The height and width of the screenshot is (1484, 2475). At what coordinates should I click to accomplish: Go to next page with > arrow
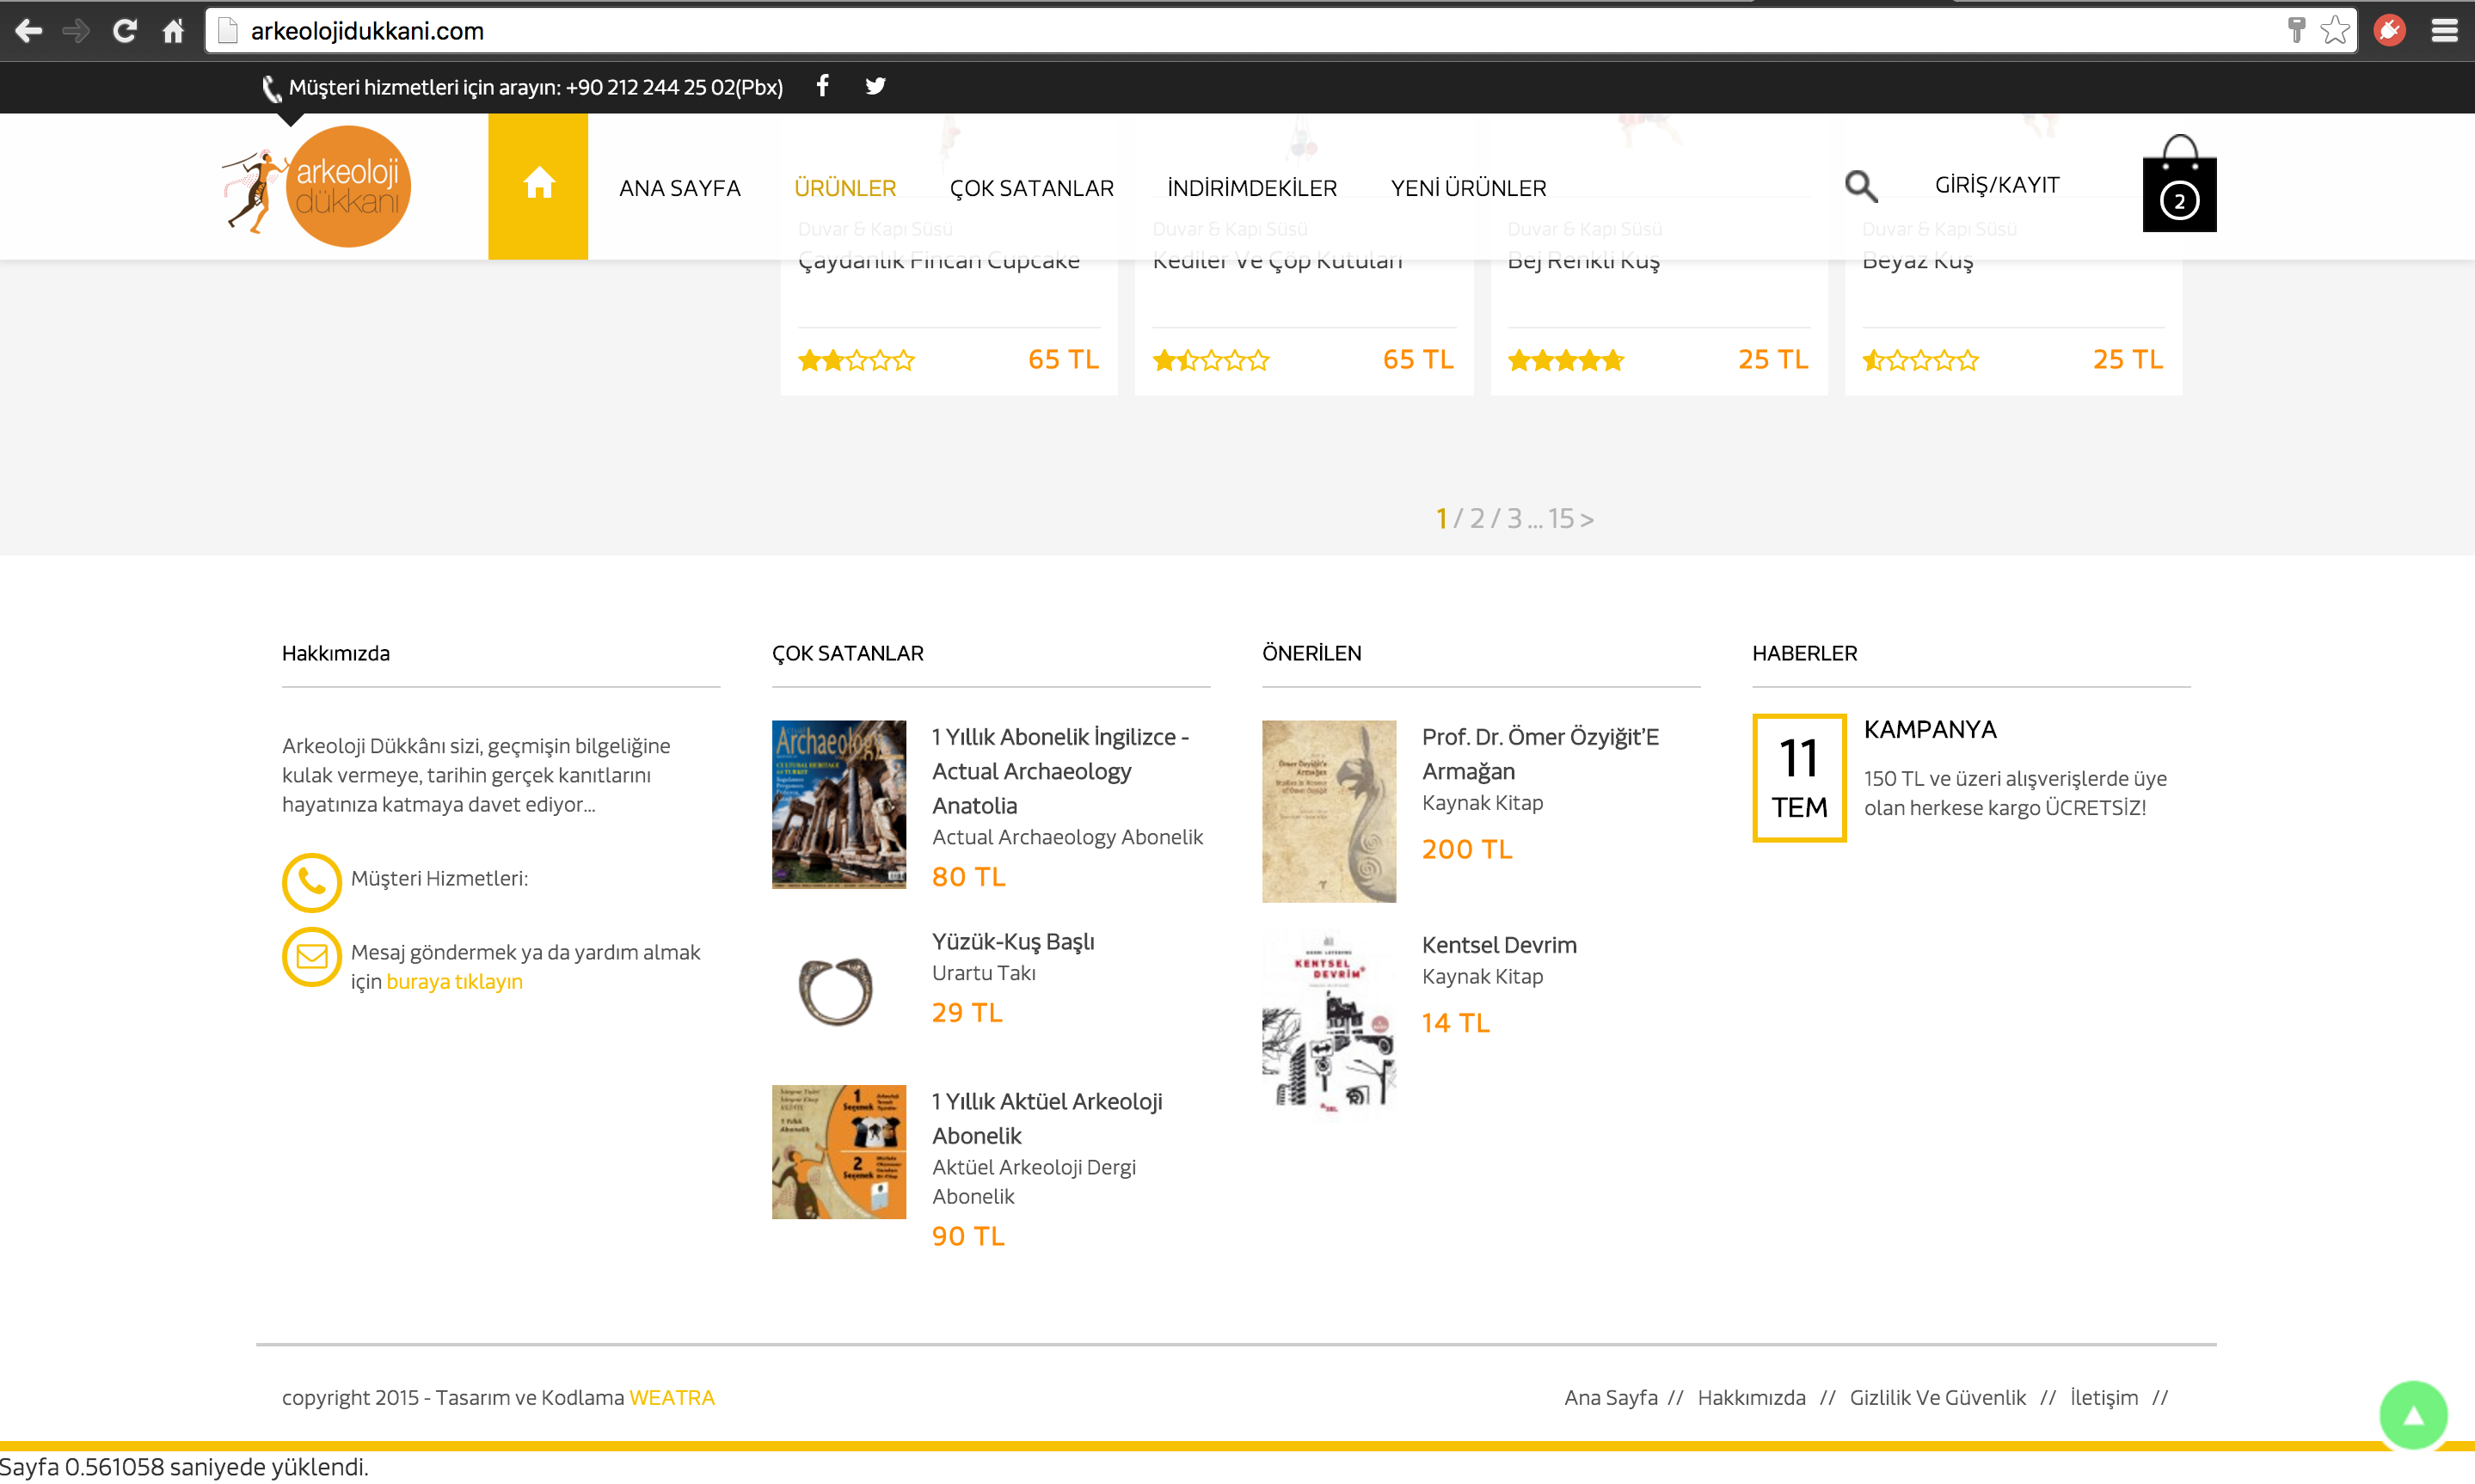pyautogui.click(x=1587, y=519)
